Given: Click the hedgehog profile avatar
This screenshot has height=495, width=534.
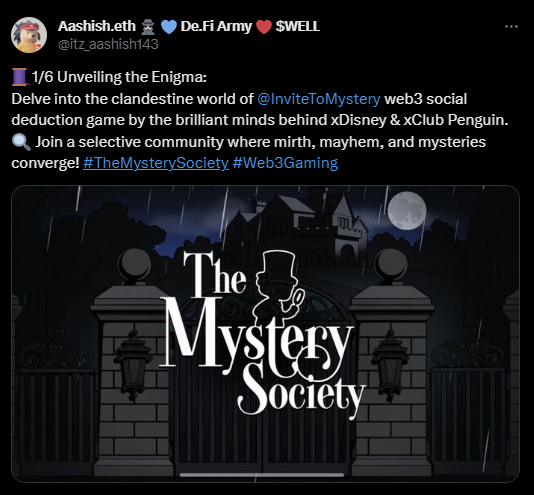Looking at the screenshot, I should 29,35.
